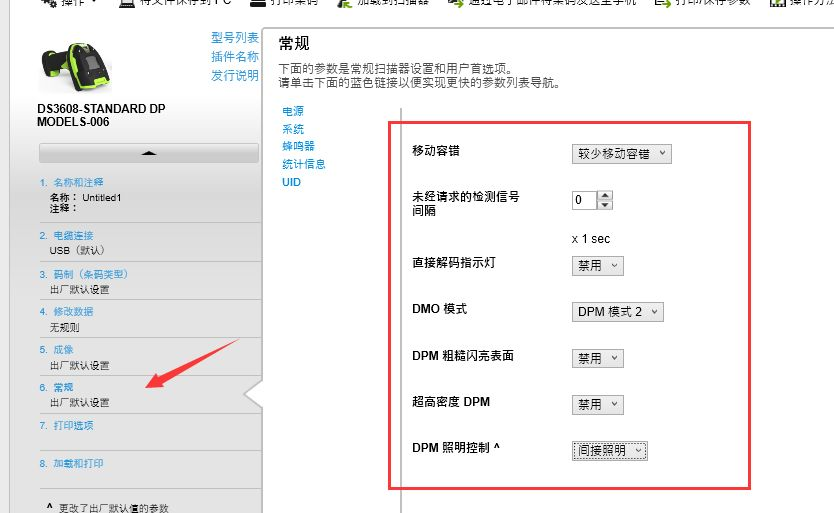This screenshot has height=513, width=834.
Task: Open the 统计信息 link
Action: pos(304,164)
